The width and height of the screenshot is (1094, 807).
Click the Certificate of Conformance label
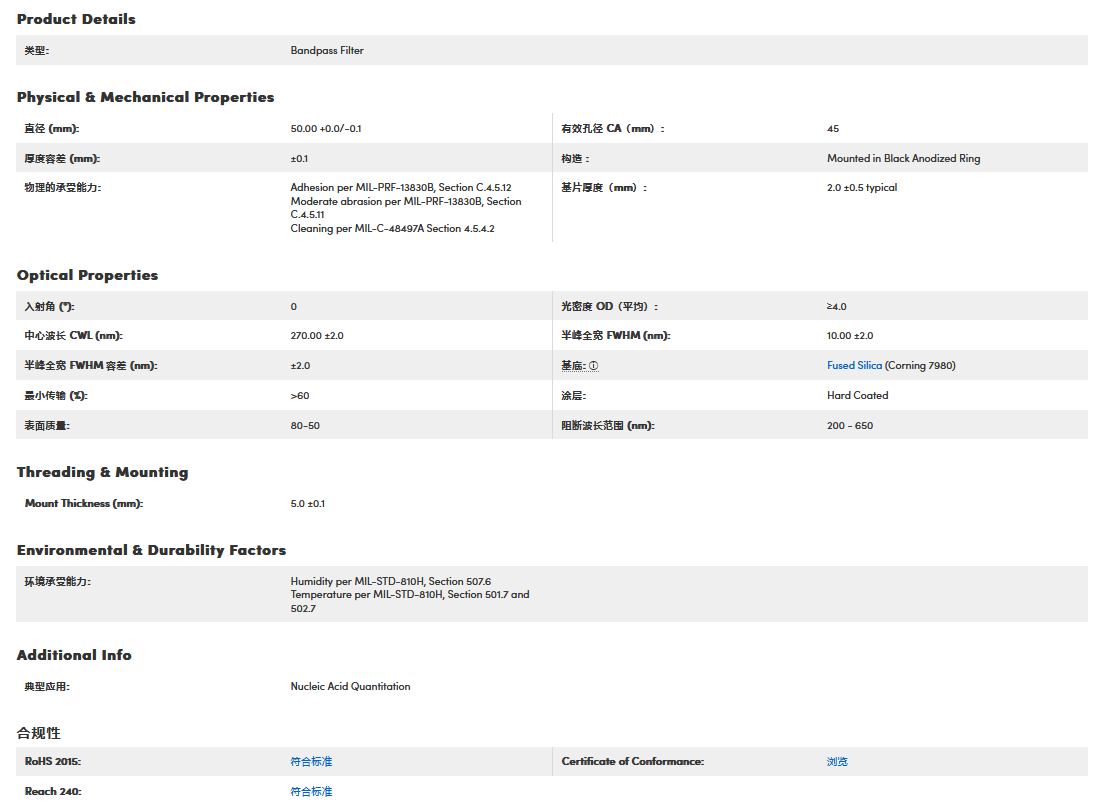[x=632, y=762]
